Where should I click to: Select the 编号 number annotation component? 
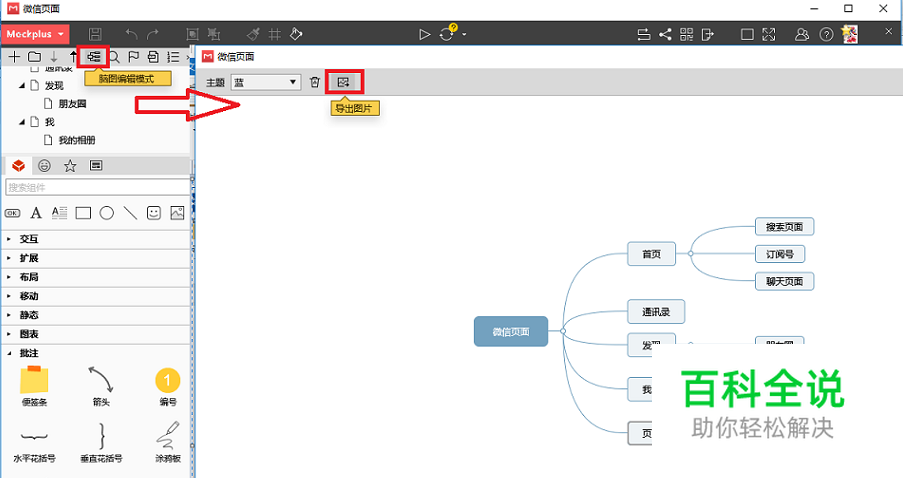point(167,381)
